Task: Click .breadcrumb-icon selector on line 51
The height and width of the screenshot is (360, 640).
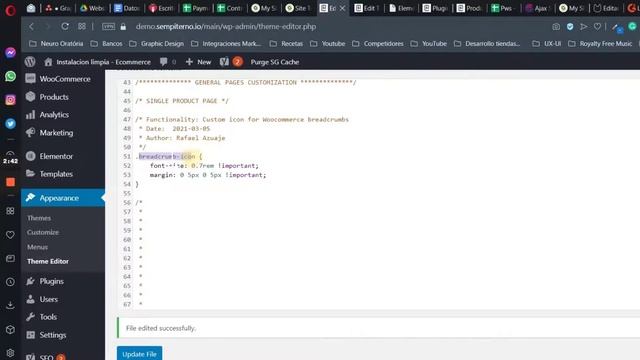Action: pos(165,156)
